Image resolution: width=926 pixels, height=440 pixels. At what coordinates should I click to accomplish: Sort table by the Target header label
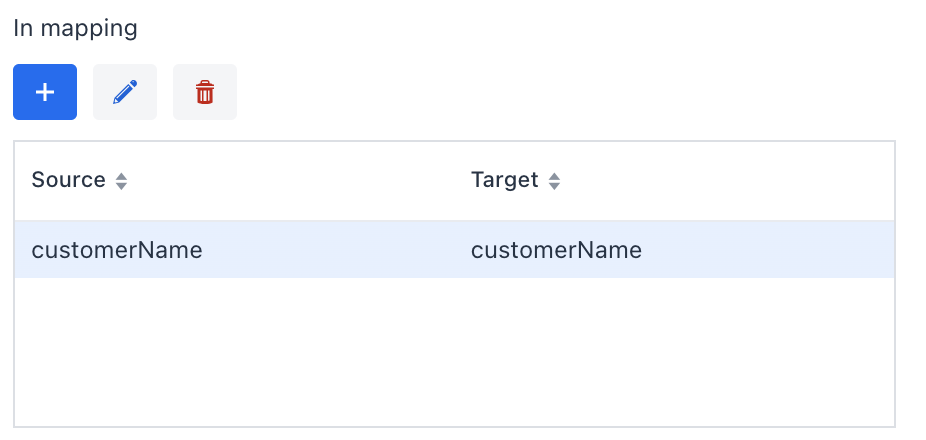(504, 180)
